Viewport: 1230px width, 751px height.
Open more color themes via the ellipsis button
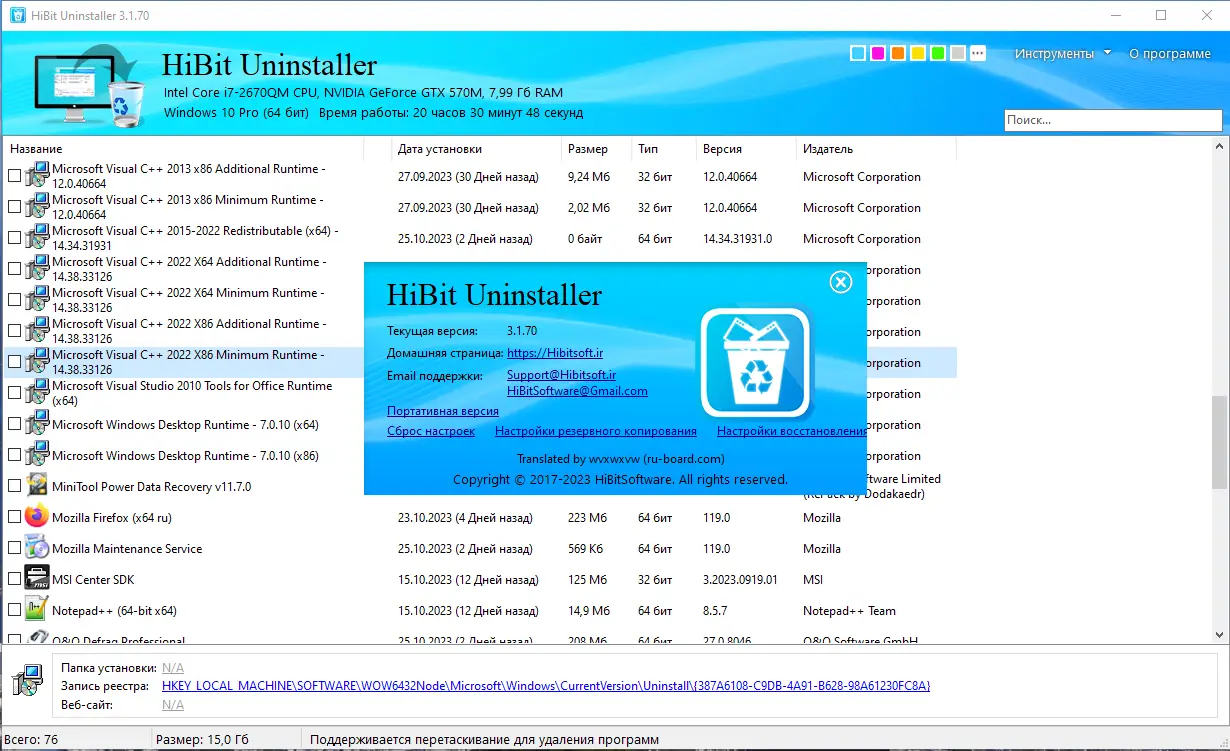tap(978, 53)
